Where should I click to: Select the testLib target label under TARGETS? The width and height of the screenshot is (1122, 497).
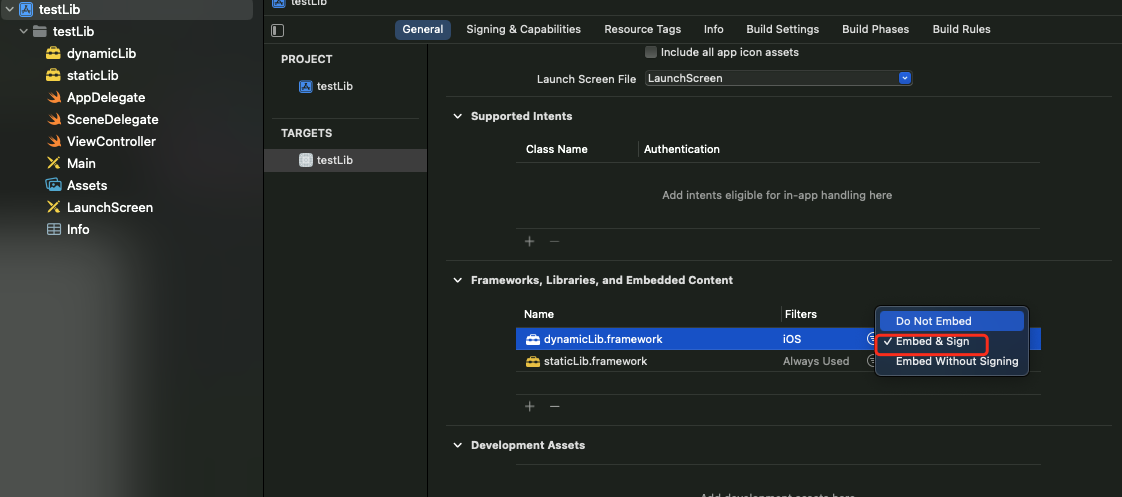[335, 160]
